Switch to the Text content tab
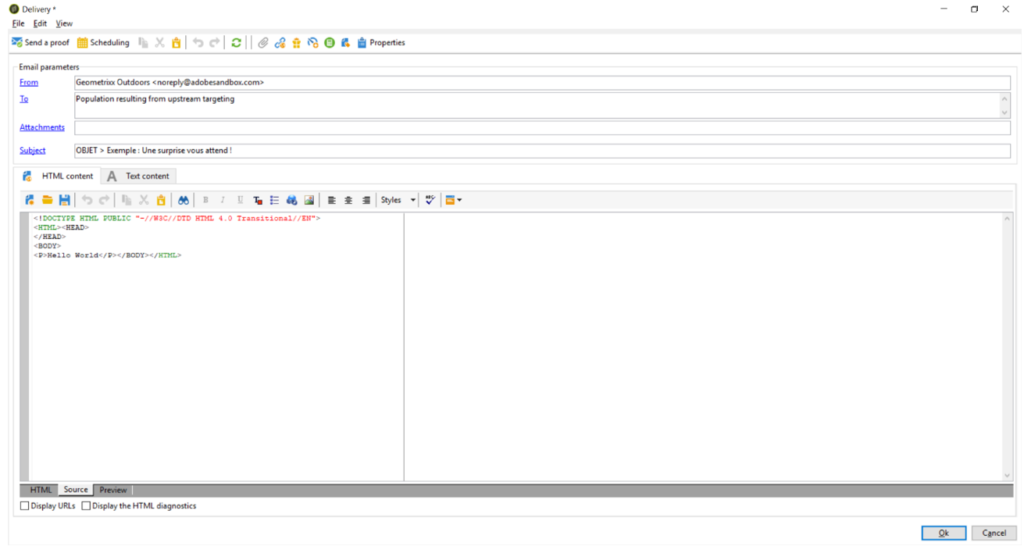Viewport: 1024px width, 546px height. (x=140, y=176)
